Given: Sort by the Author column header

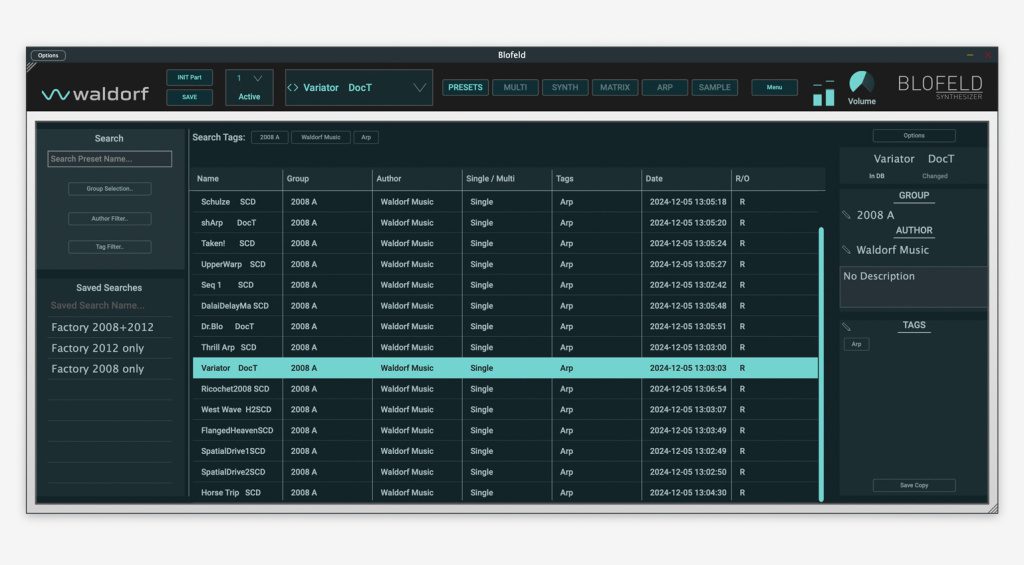Looking at the screenshot, I should coord(417,178).
